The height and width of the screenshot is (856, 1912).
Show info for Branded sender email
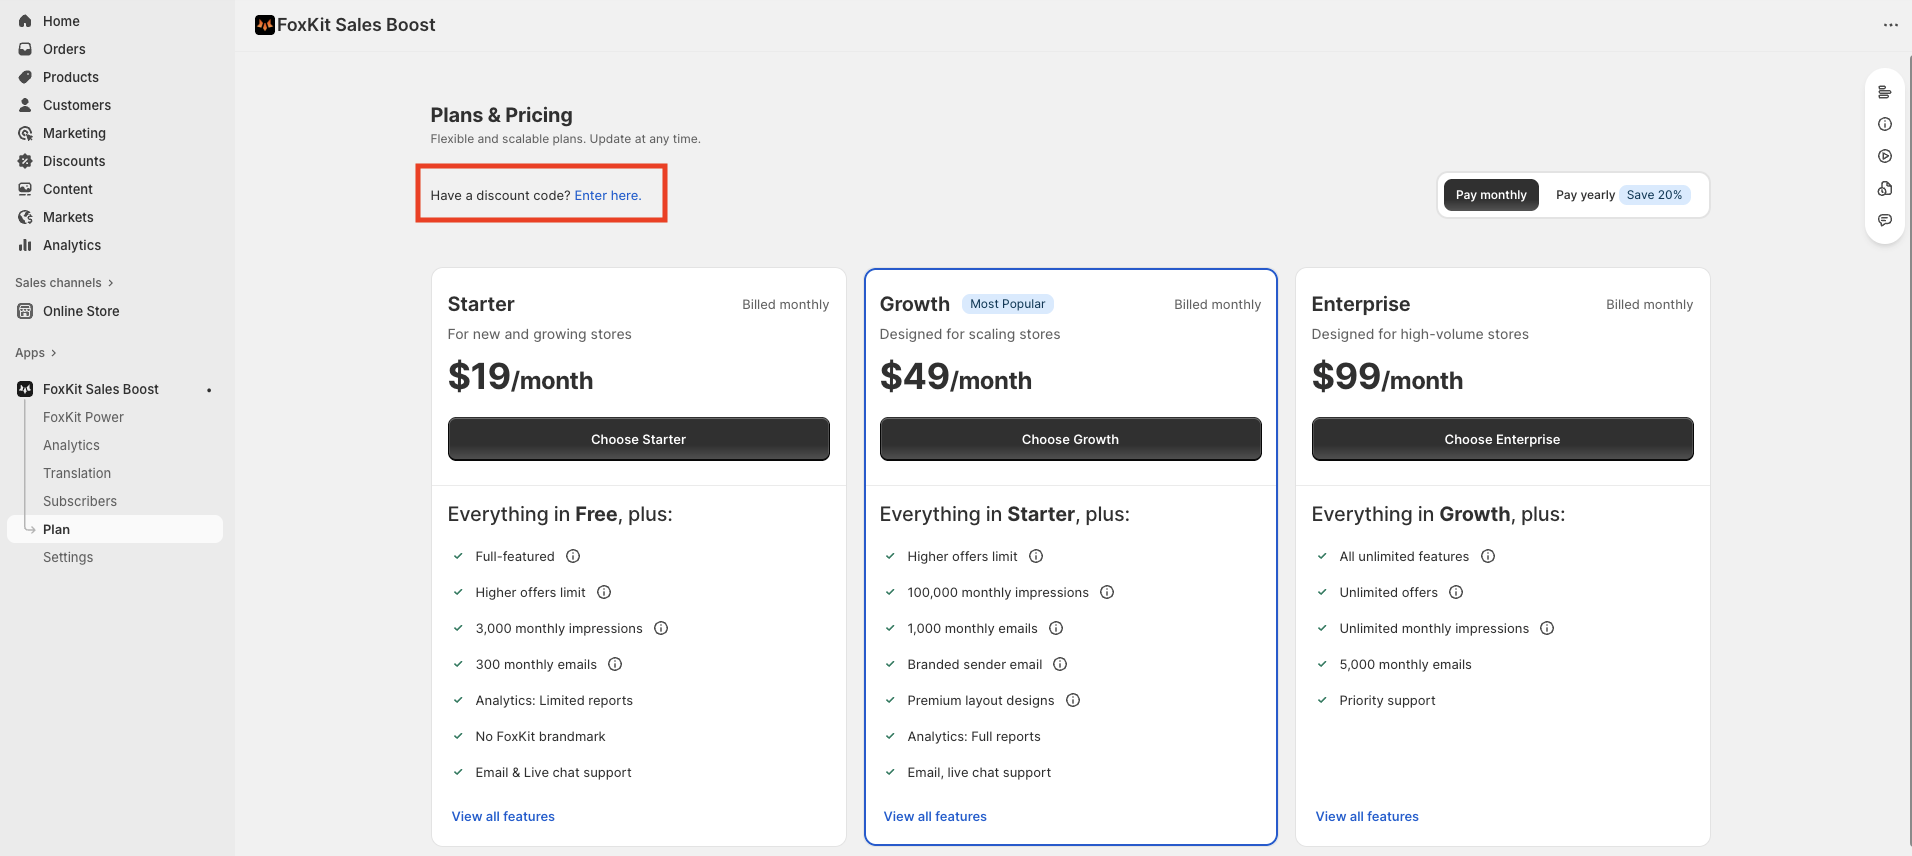1060,664
